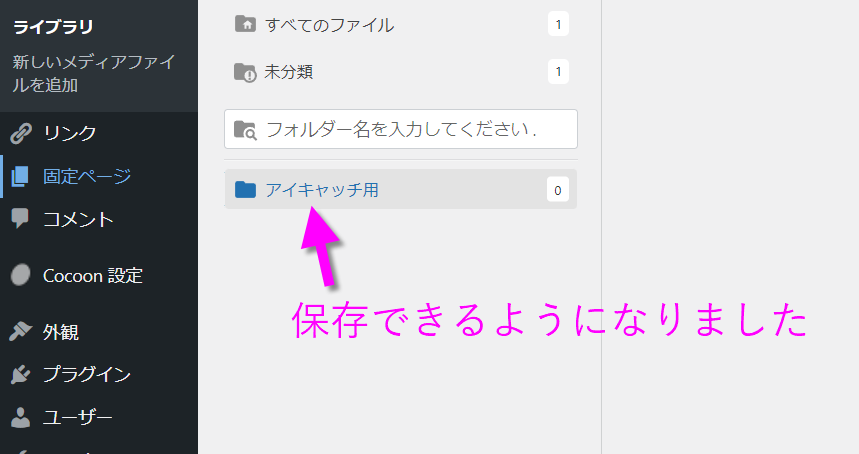Open 新しいメディアファイルを追加 submenu item
859x454 pixels.
pos(94,73)
